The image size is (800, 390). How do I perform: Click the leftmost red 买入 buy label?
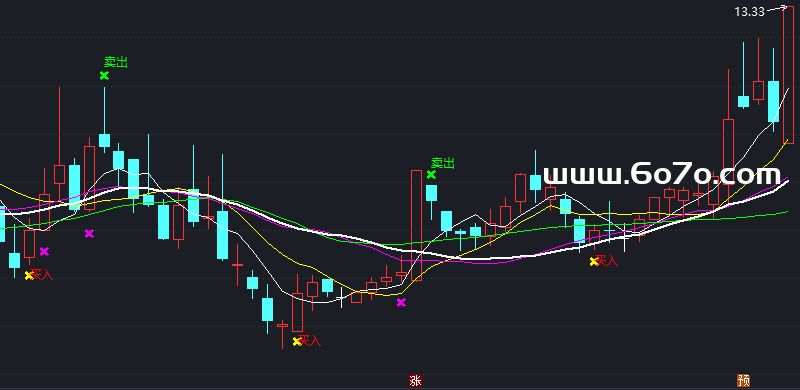tap(42, 275)
